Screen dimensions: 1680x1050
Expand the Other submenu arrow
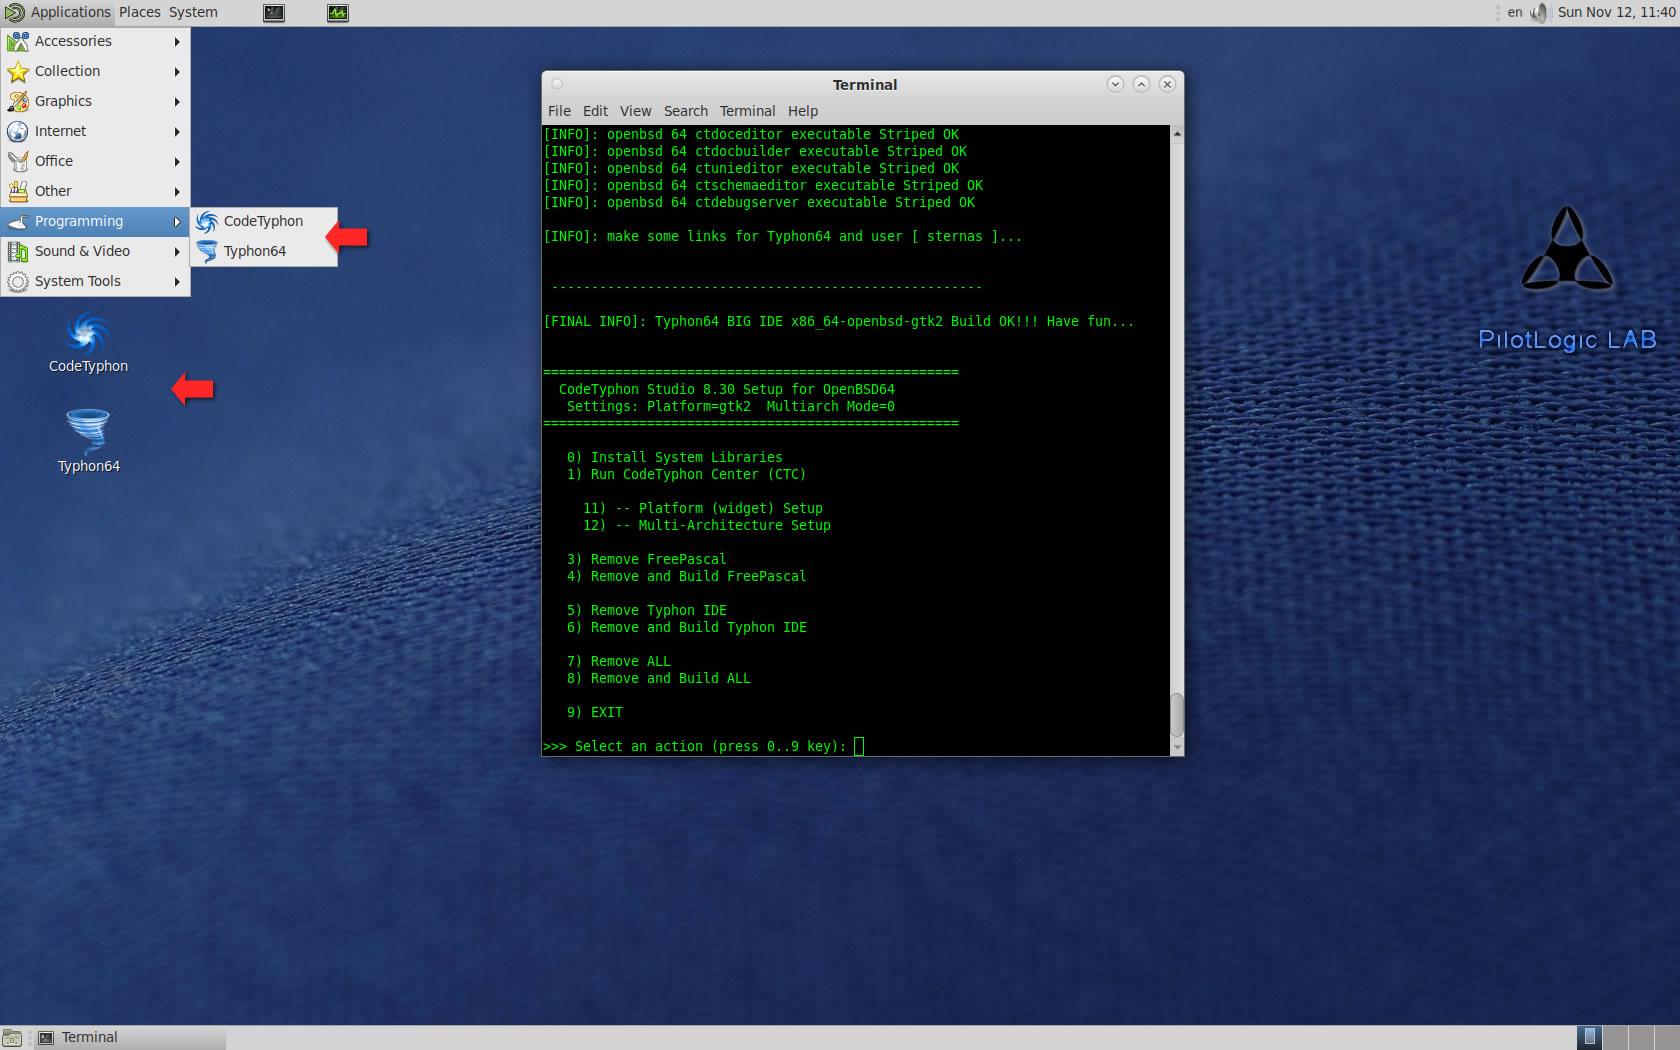177,192
